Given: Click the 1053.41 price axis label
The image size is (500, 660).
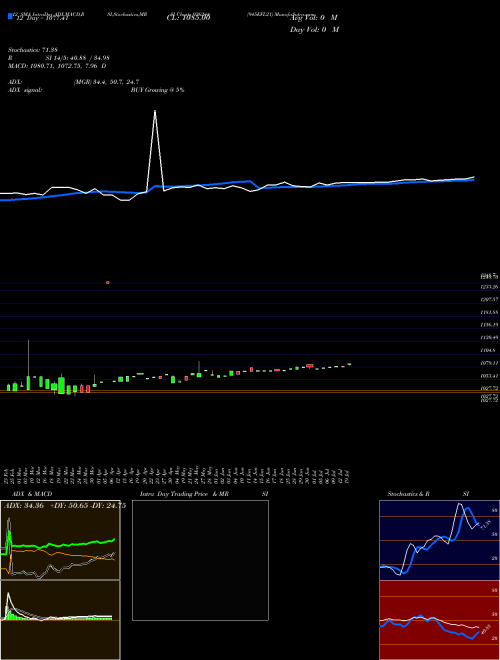Looking at the screenshot, I should (490, 375).
